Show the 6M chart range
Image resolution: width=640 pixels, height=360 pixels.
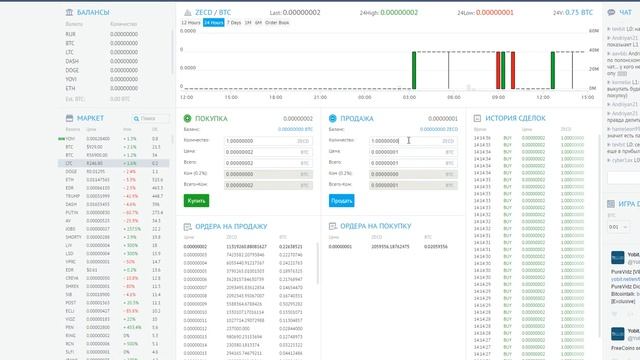pos(258,22)
